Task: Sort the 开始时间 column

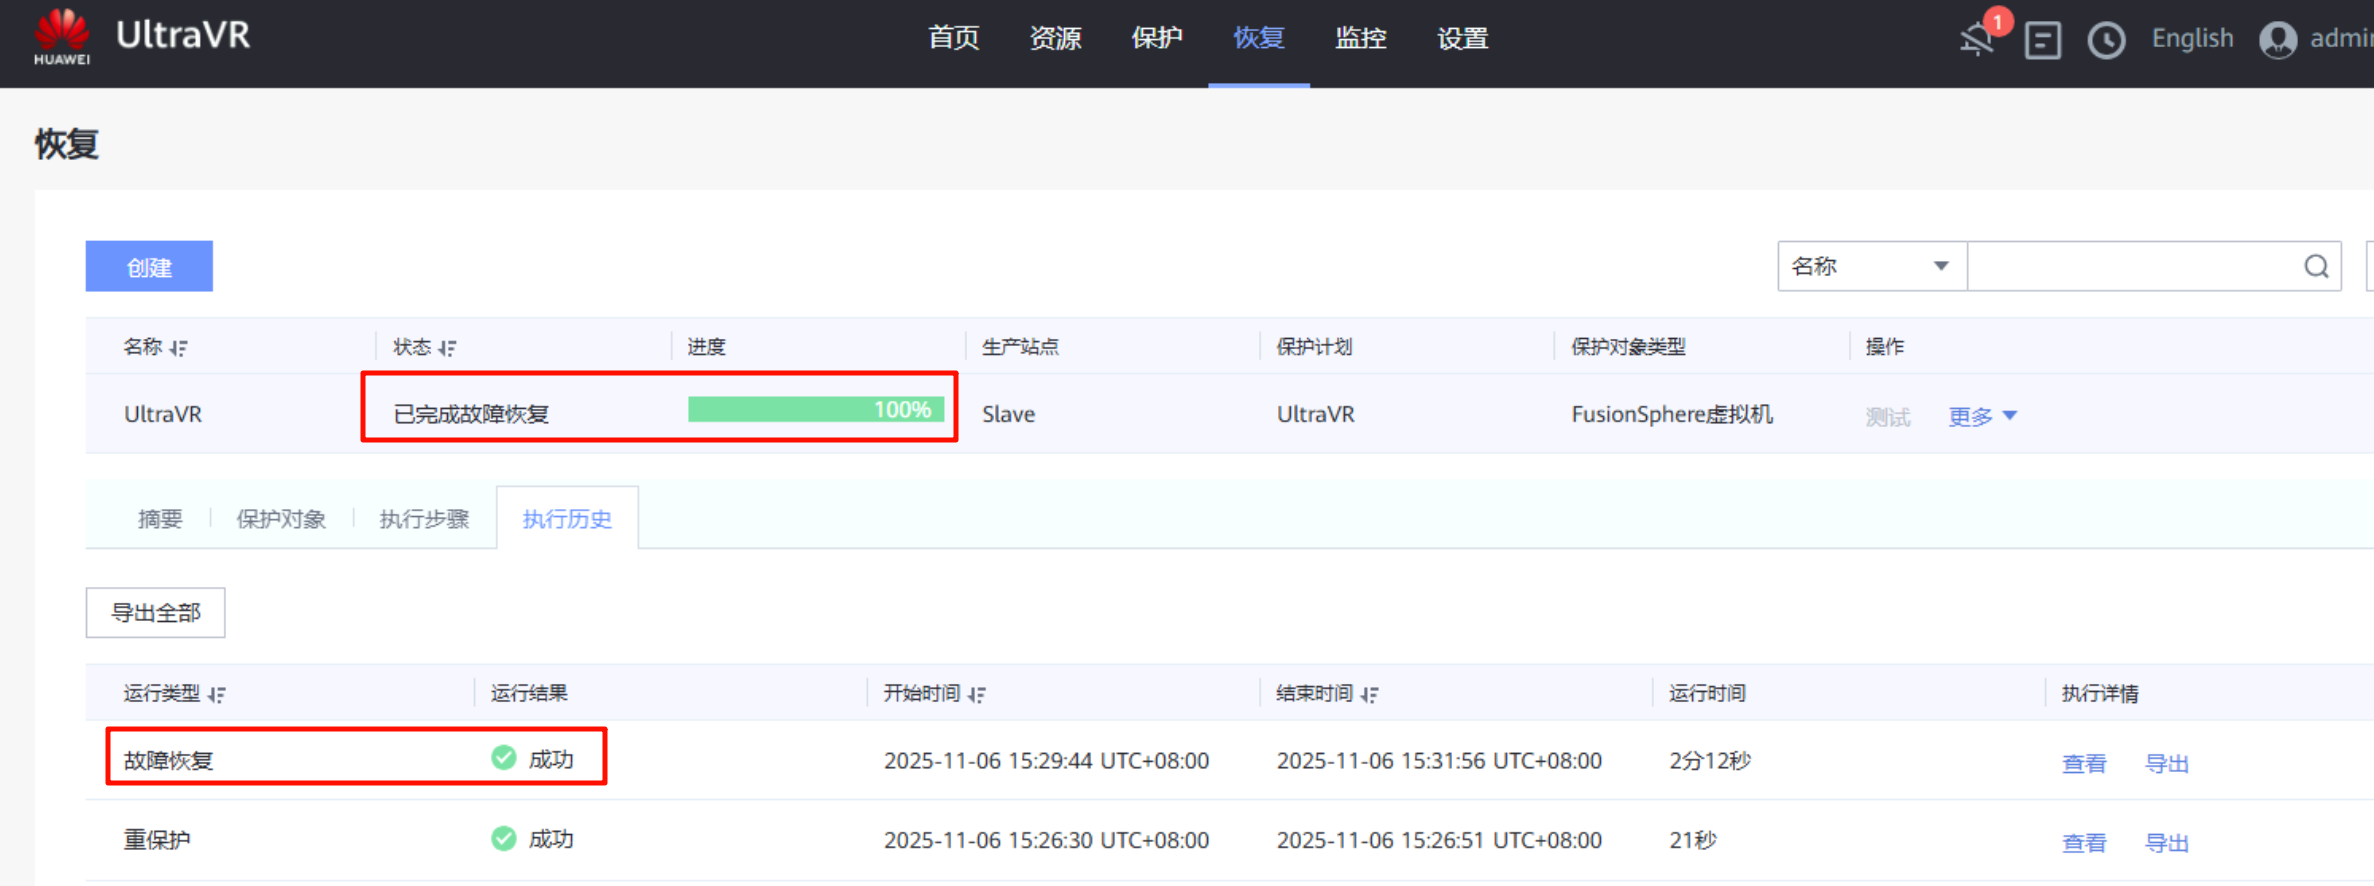Action: (977, 694)
